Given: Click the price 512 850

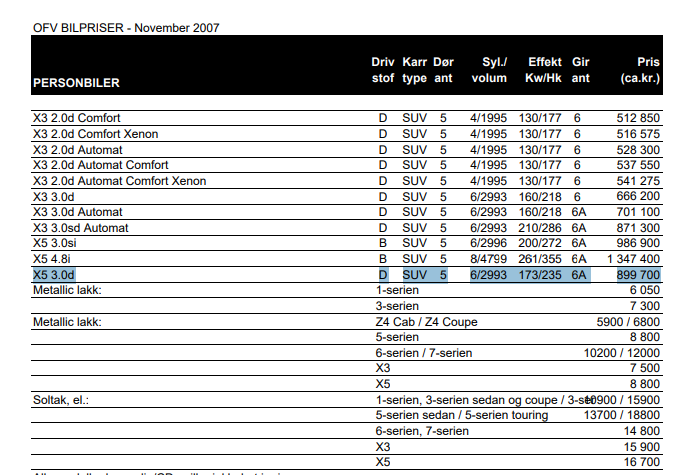Looking at the screenshot, I should (636, 118).
